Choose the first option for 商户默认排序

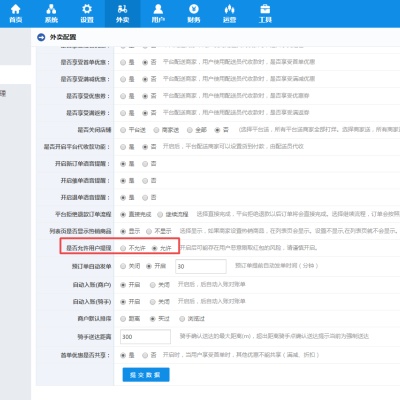point(123,319)
